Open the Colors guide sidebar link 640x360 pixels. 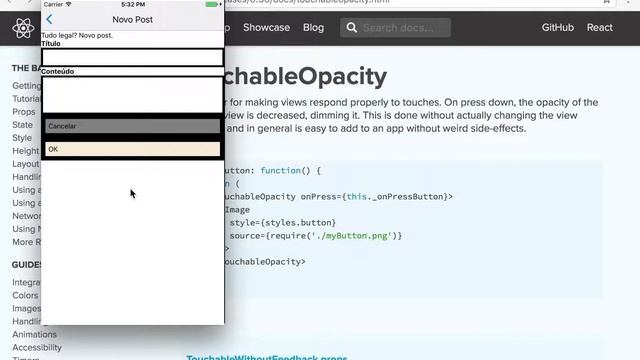(25, 295)
